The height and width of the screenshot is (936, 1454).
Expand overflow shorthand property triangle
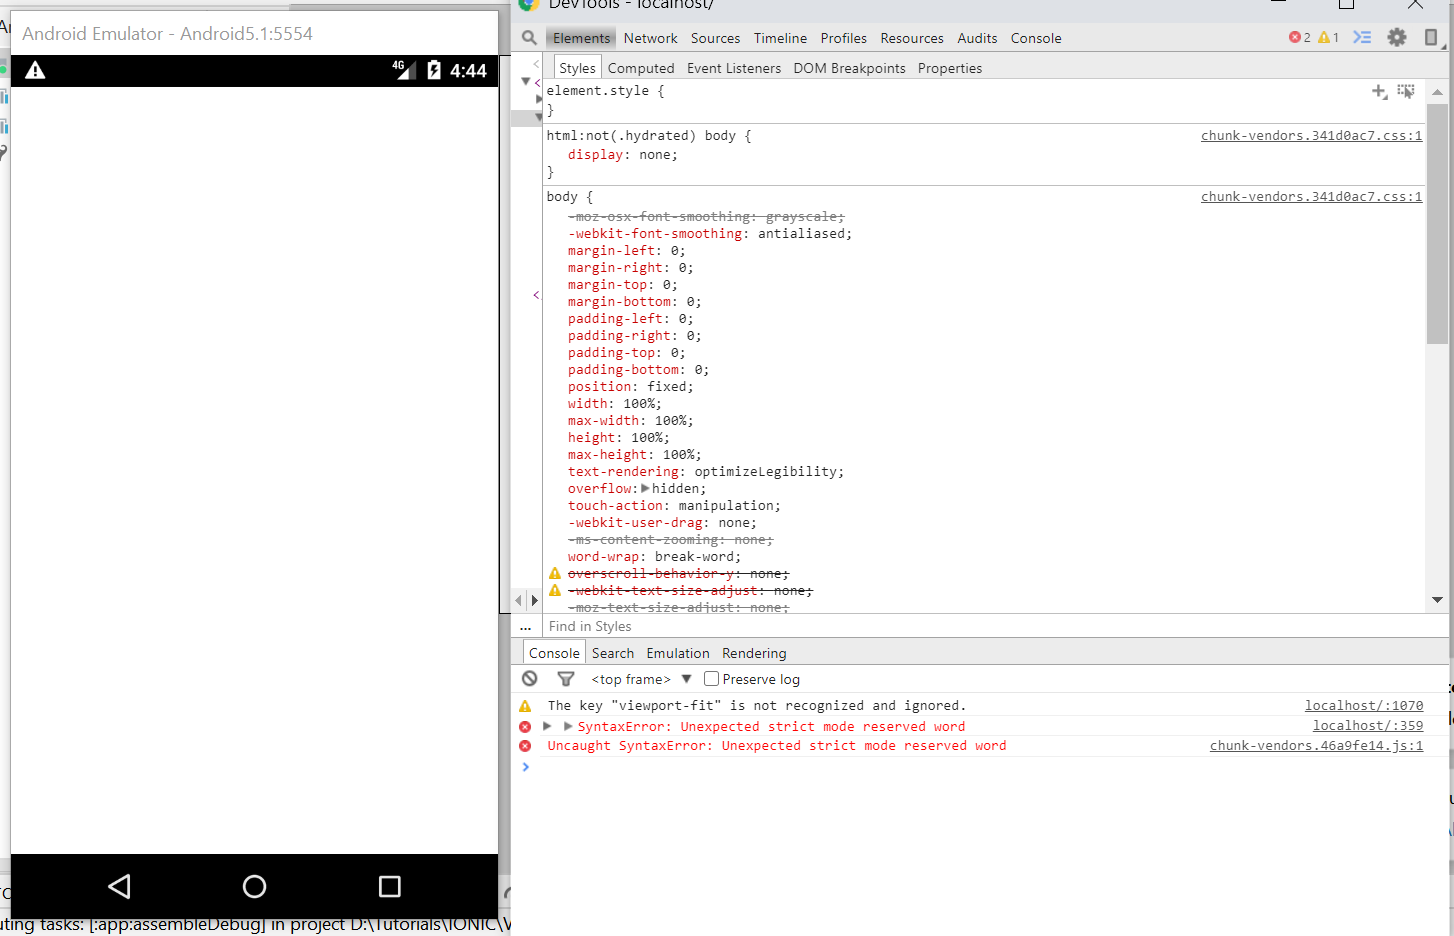click(x=645, y=488)
